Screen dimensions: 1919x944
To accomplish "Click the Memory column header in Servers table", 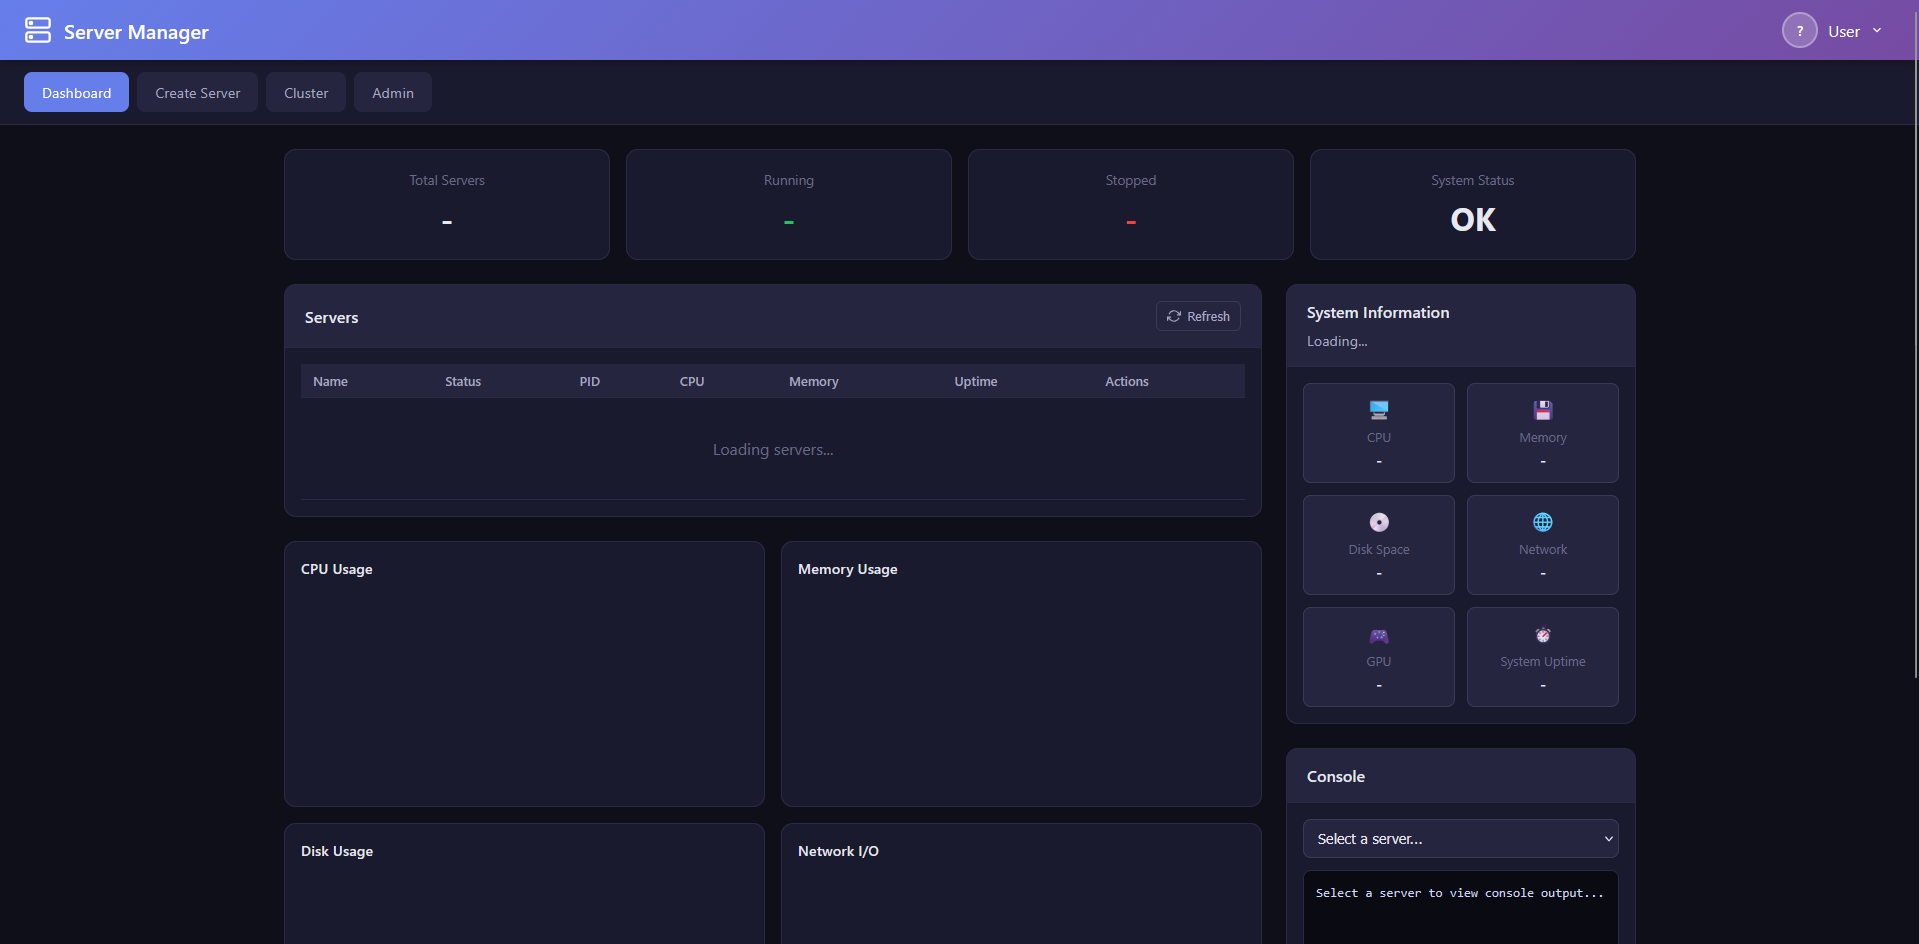I will [814, 382].
